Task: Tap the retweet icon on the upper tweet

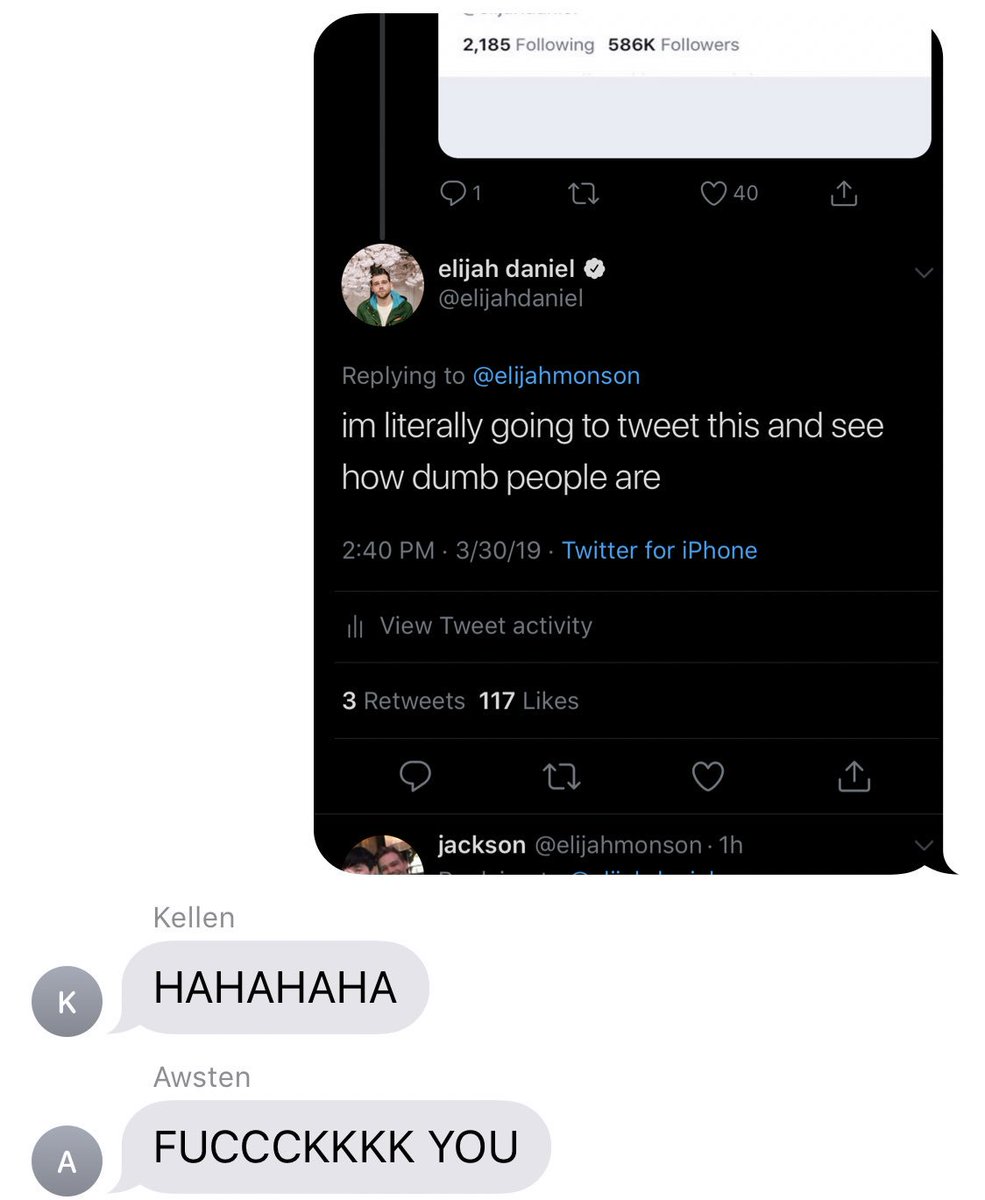Action: coord(583,194)
